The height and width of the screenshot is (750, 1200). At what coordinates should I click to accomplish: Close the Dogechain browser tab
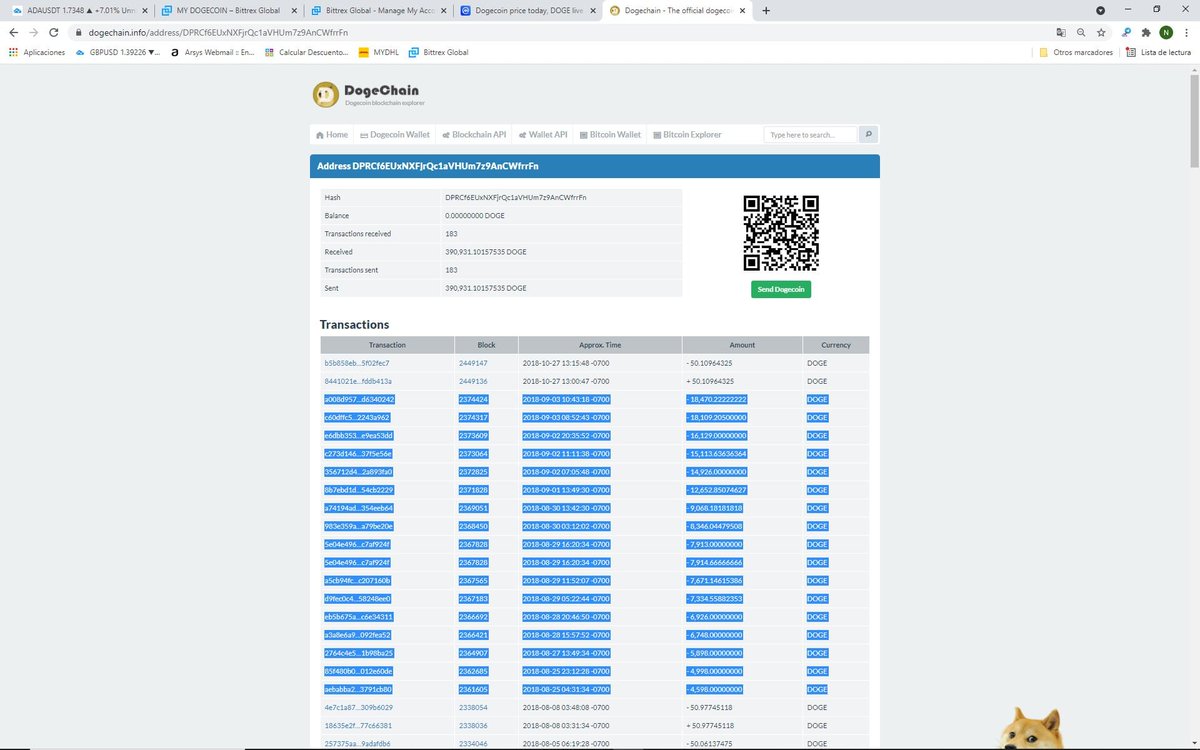click(742, 10)
